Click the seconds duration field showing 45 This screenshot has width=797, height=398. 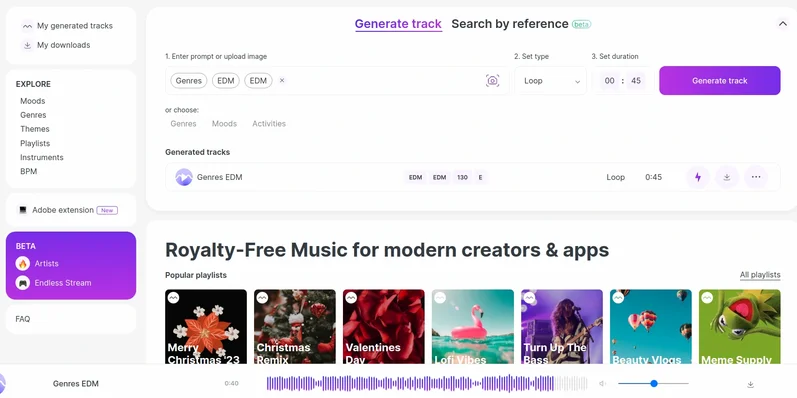[635, 80]
